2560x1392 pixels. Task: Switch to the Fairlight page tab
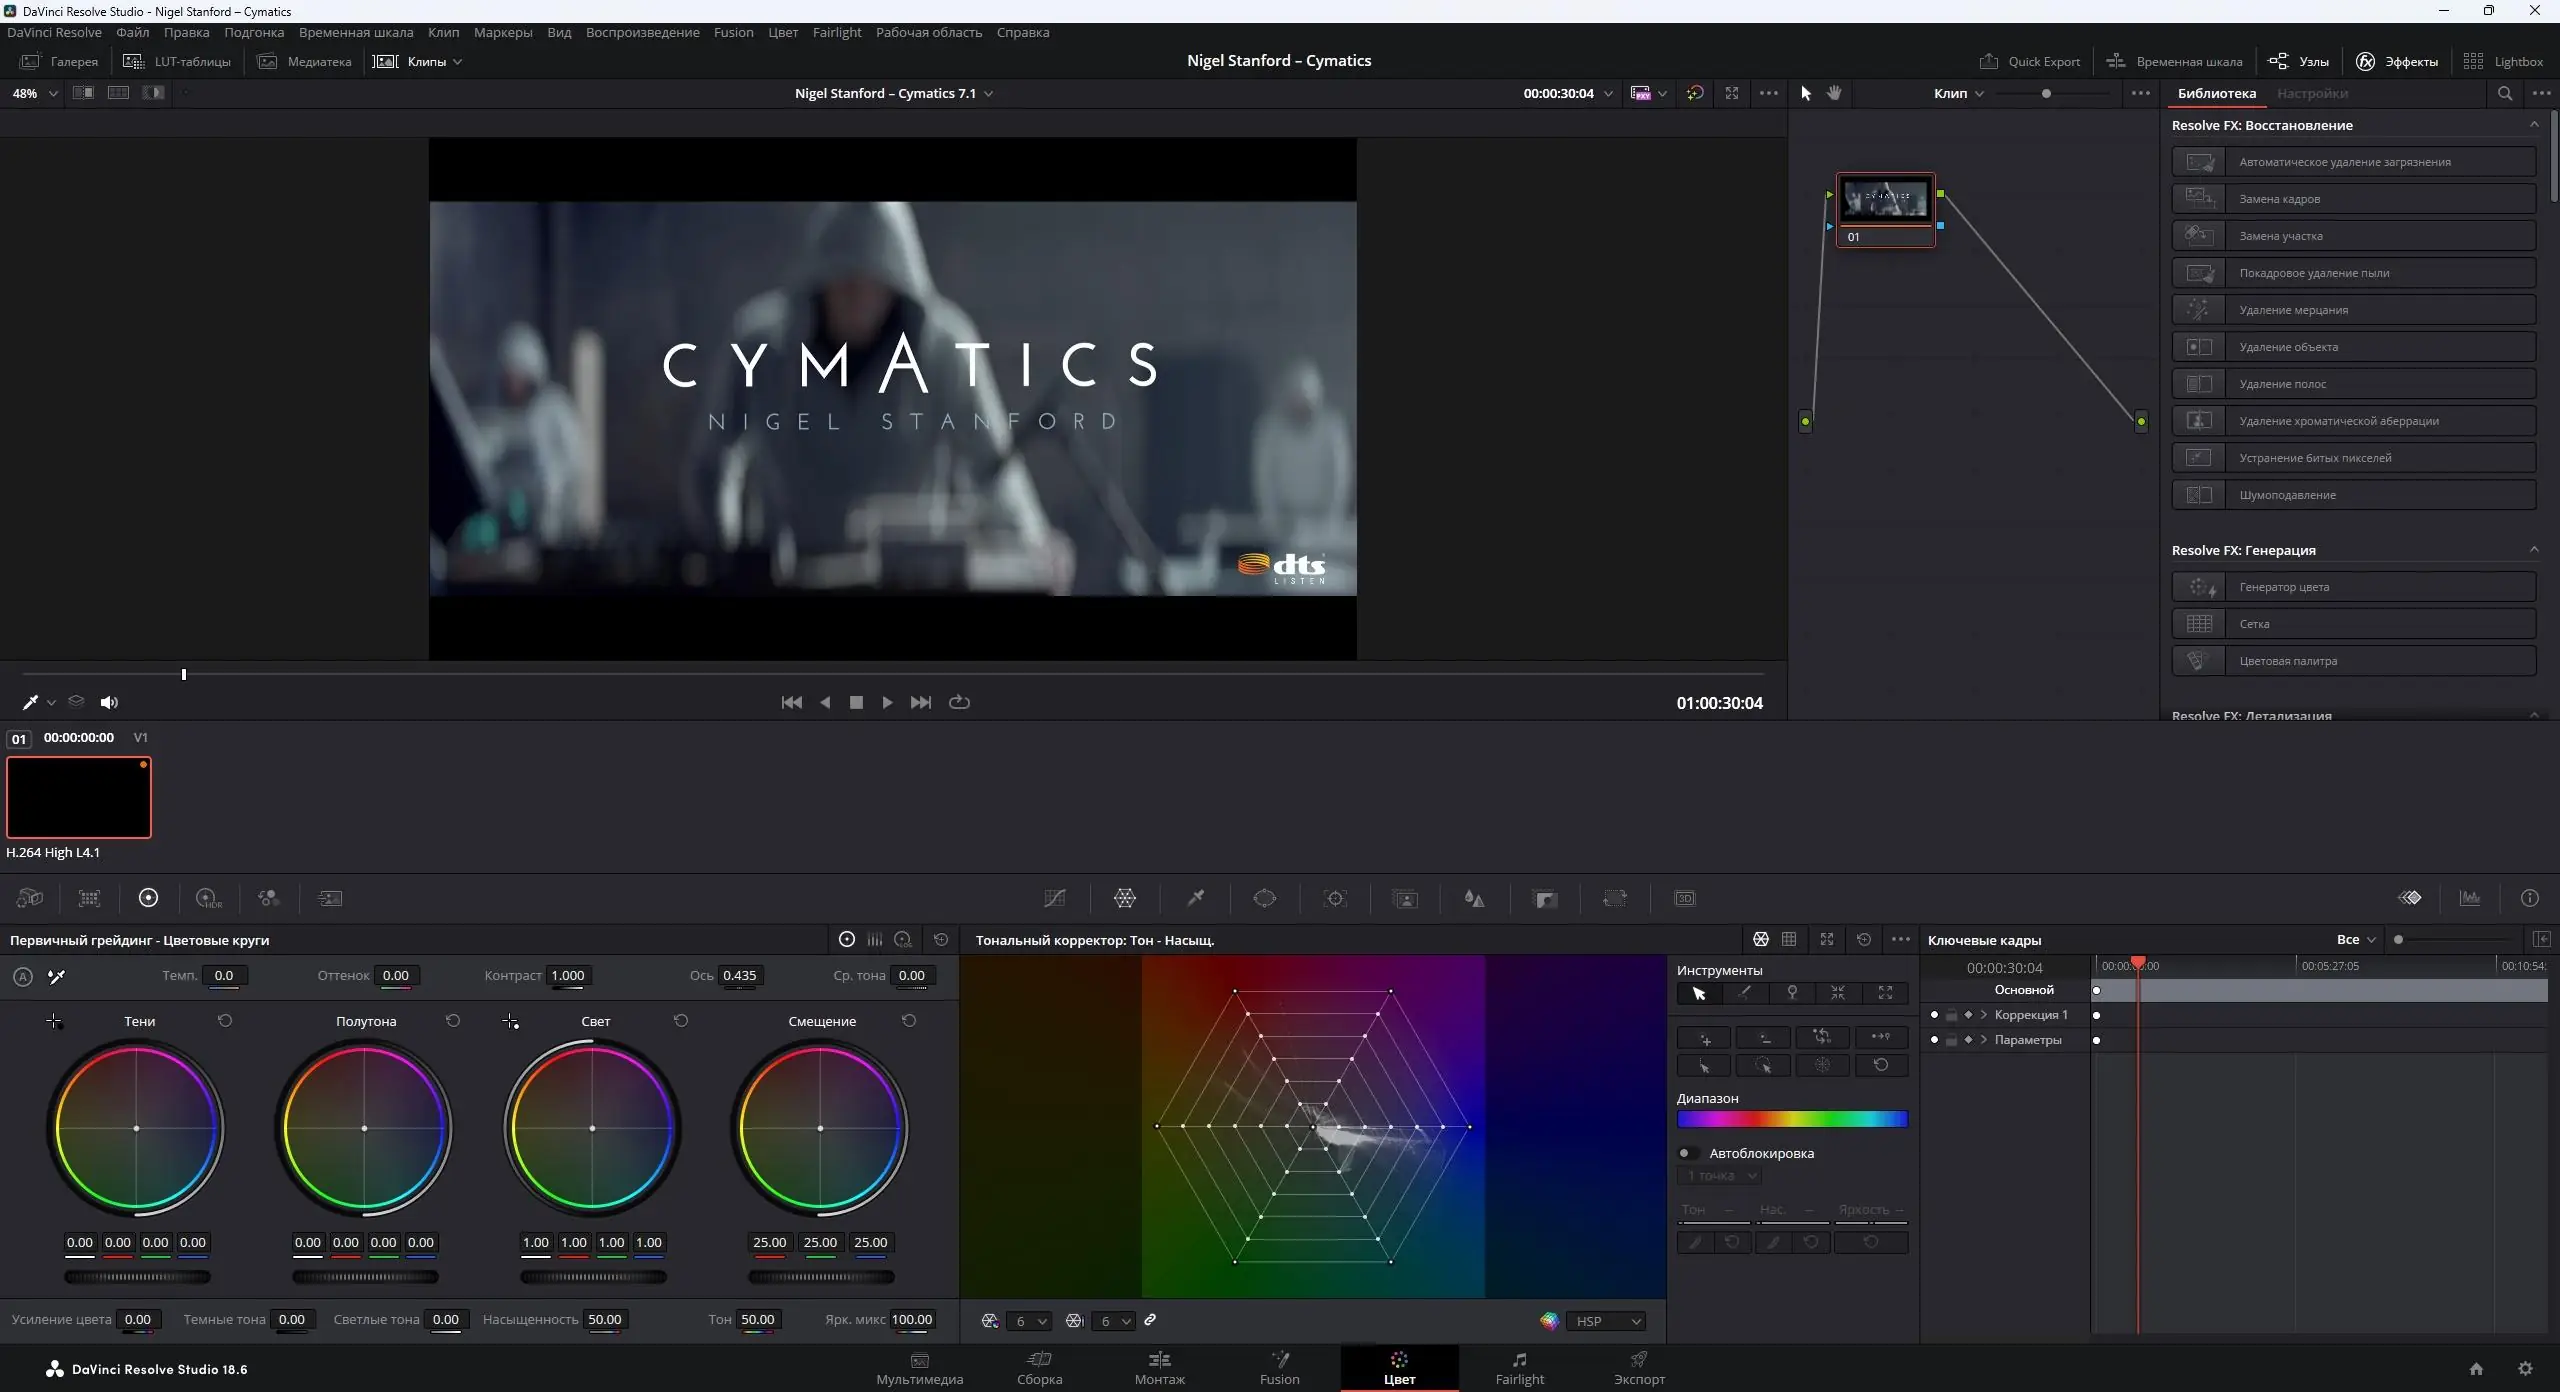[1519, 1367]
